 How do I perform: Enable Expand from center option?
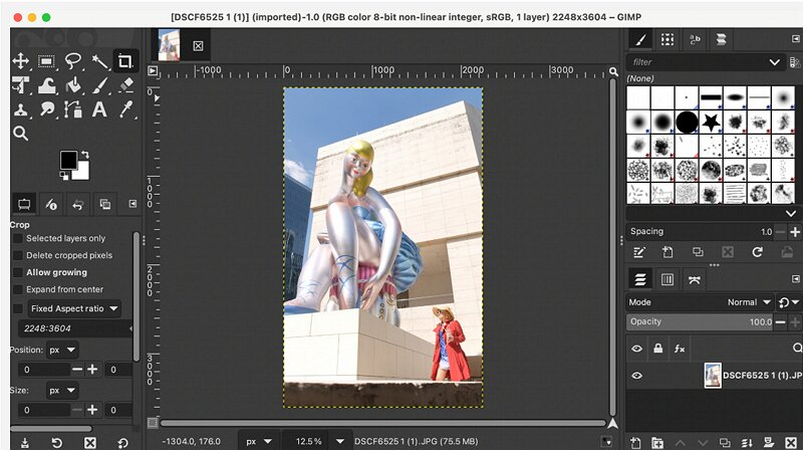pos(18,289)
